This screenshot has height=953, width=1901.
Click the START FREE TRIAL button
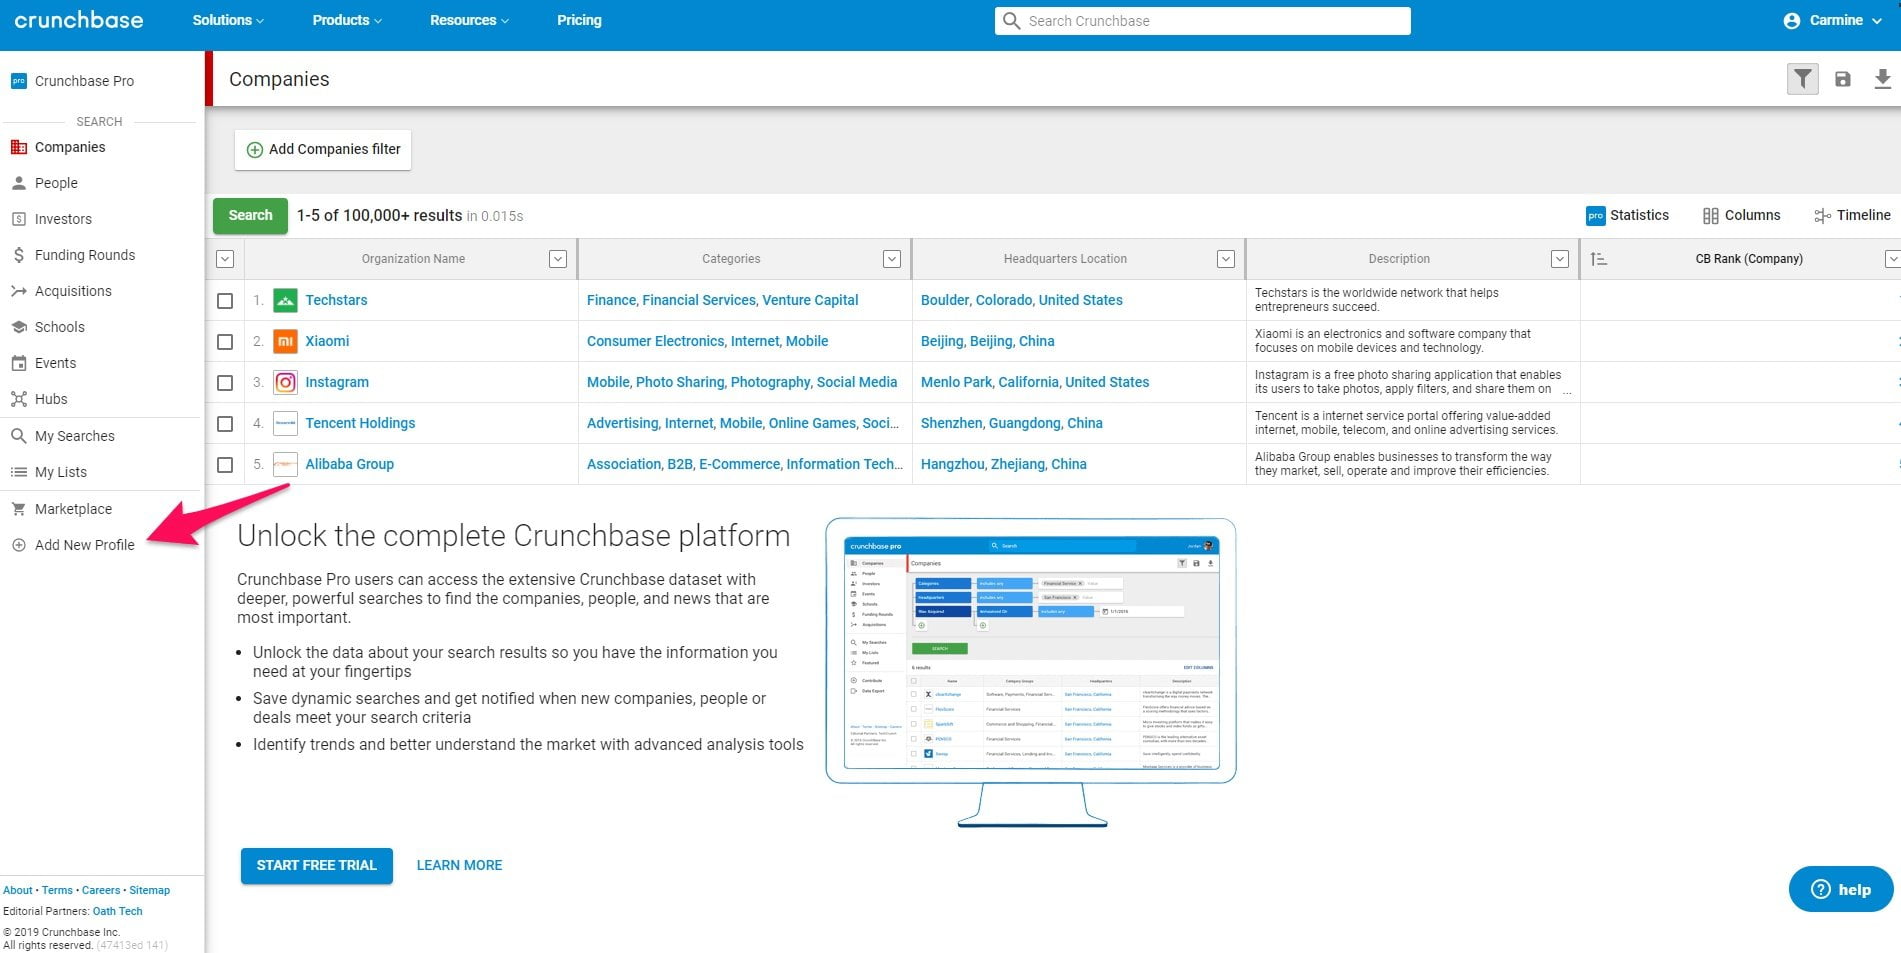tap(317, 865)
